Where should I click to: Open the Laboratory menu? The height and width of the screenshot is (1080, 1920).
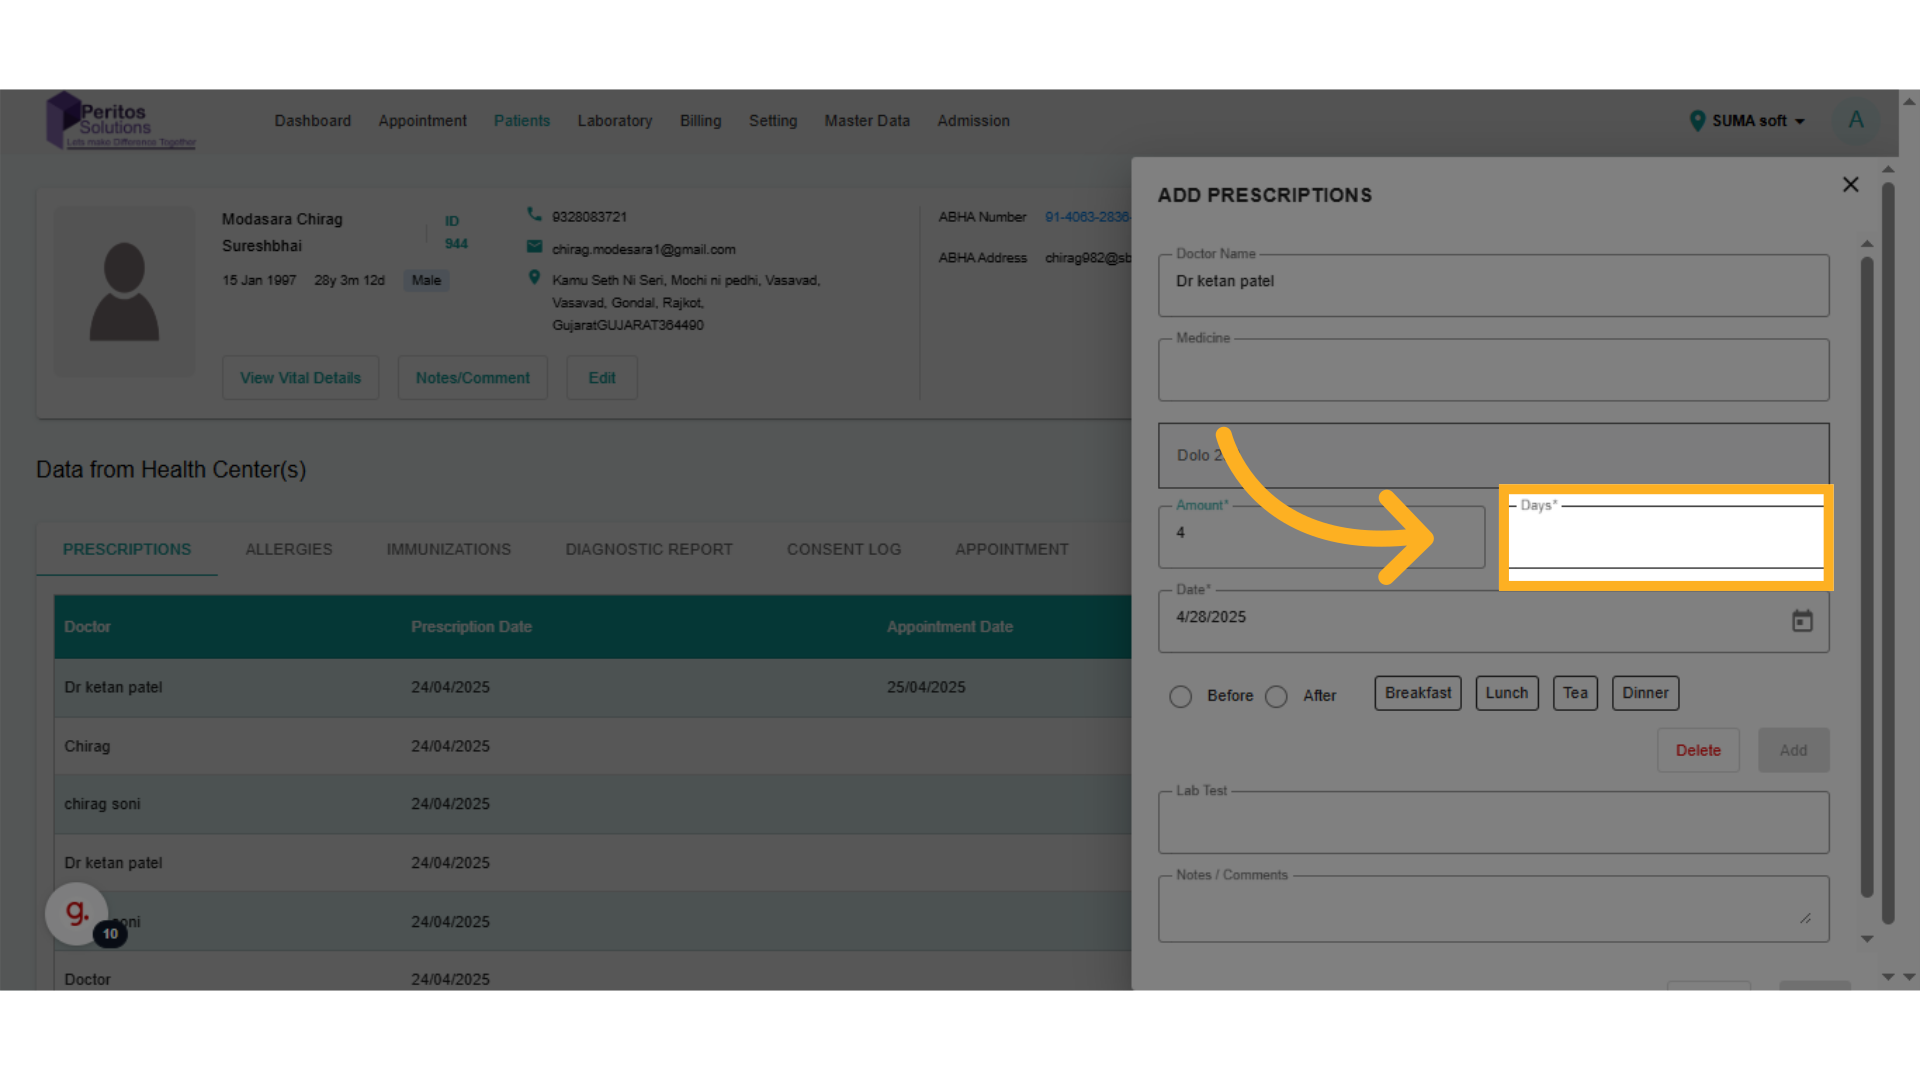coord(614,121)
